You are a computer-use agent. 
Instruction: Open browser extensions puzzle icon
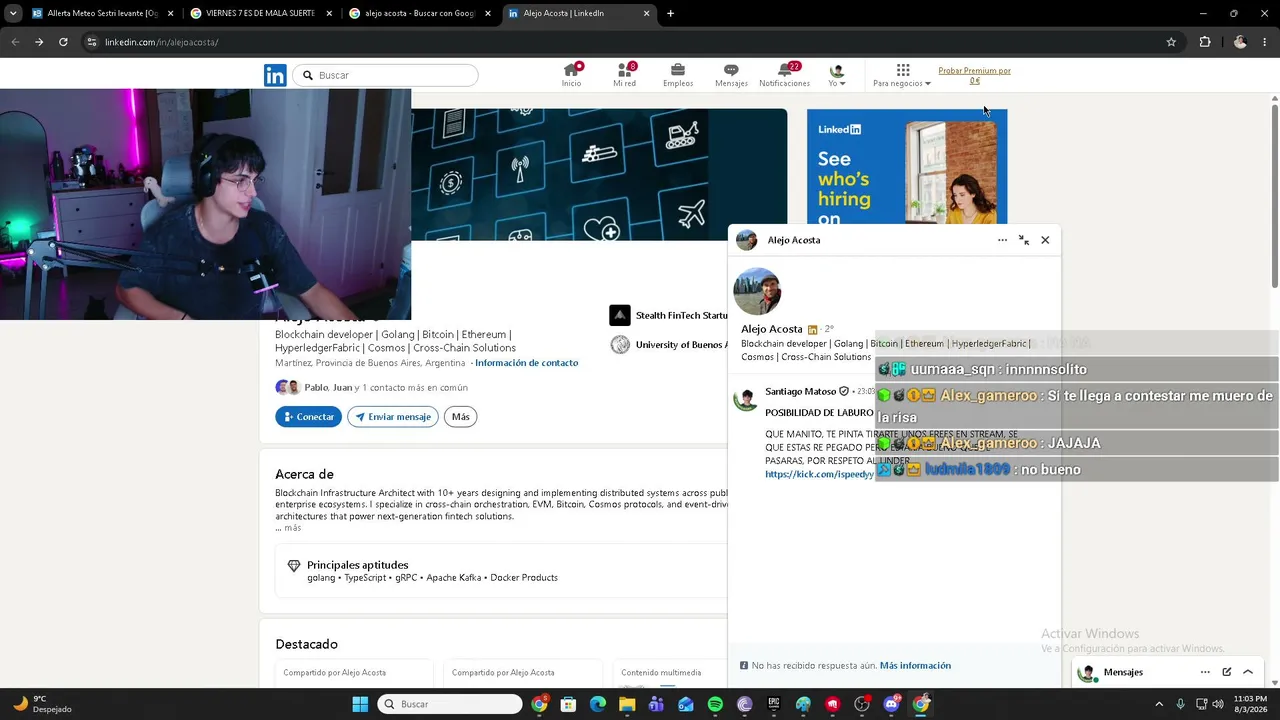coord(1205,42)
